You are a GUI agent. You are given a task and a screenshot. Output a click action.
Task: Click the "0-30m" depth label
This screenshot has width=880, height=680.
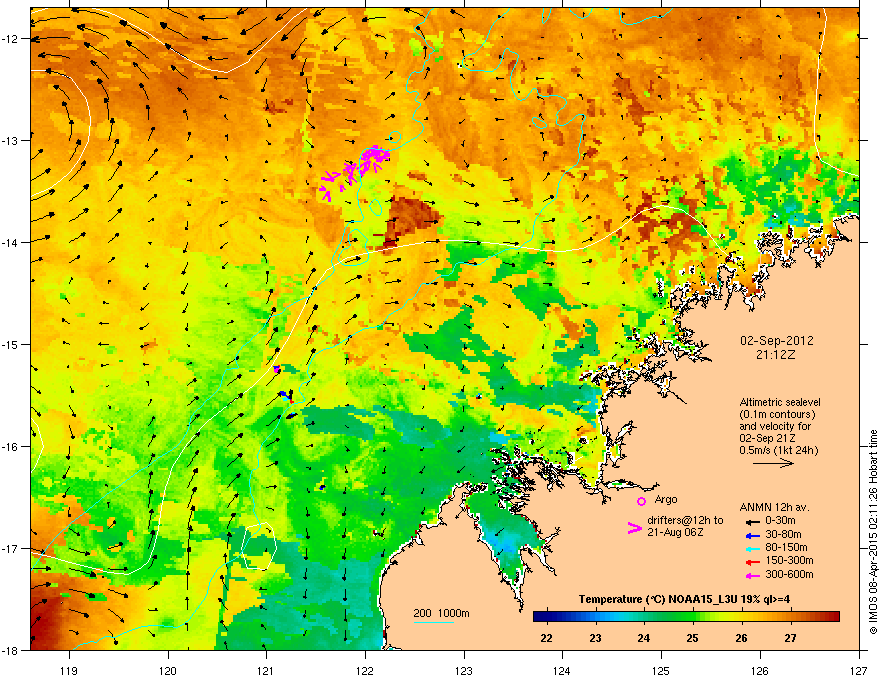(780, 521)
